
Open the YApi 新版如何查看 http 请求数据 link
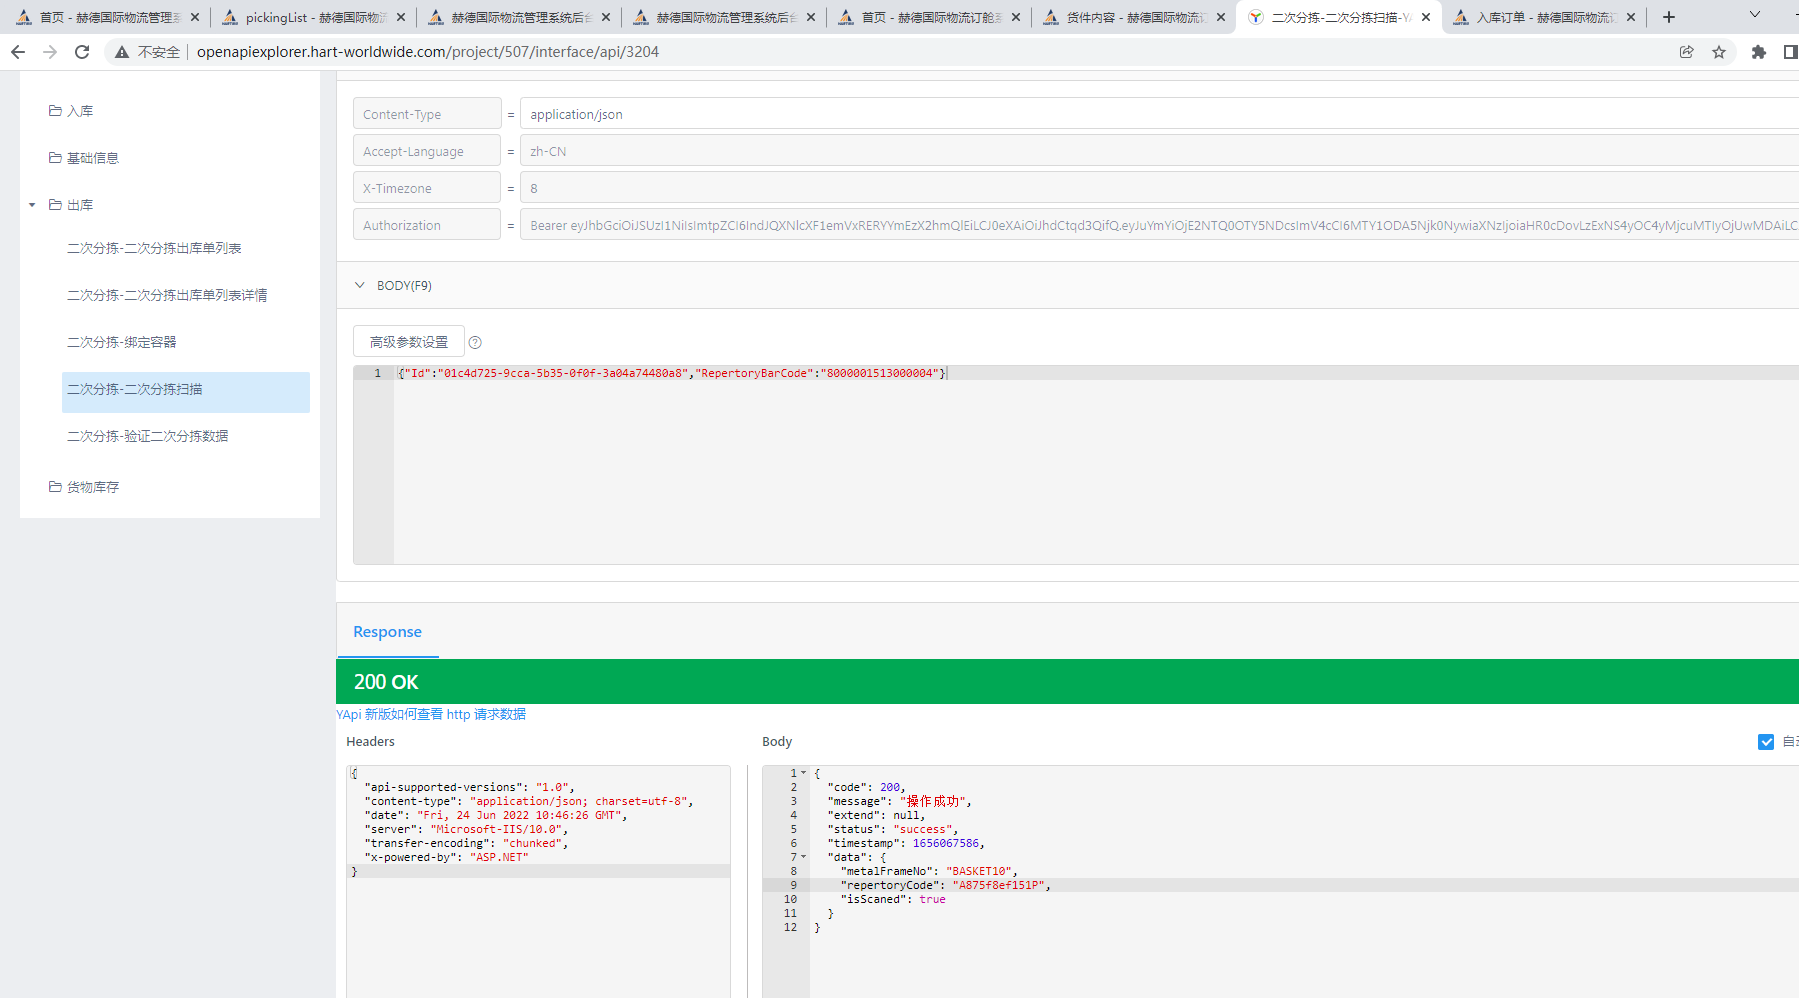pos(431,714)
